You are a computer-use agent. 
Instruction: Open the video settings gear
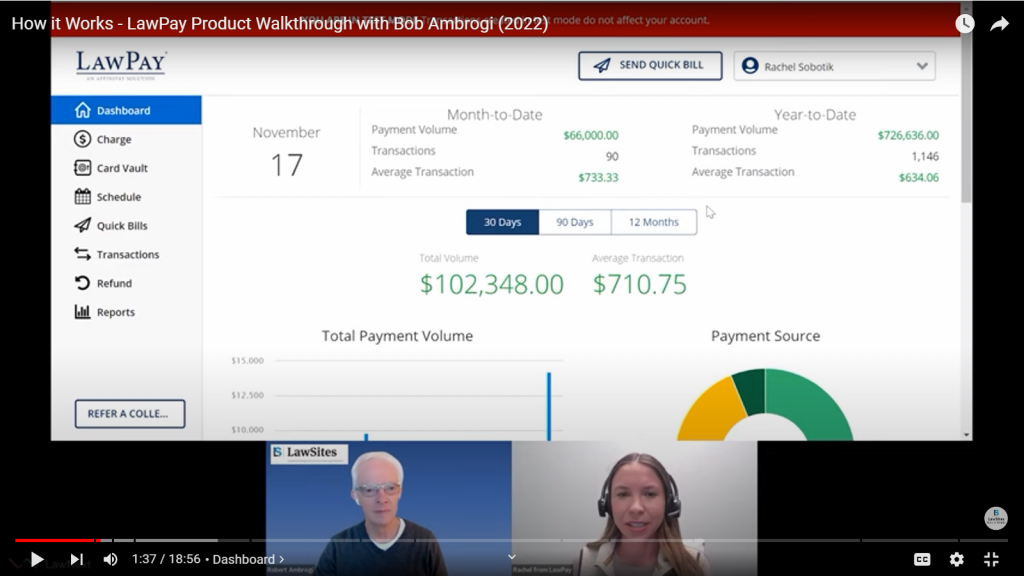(957, 559)
